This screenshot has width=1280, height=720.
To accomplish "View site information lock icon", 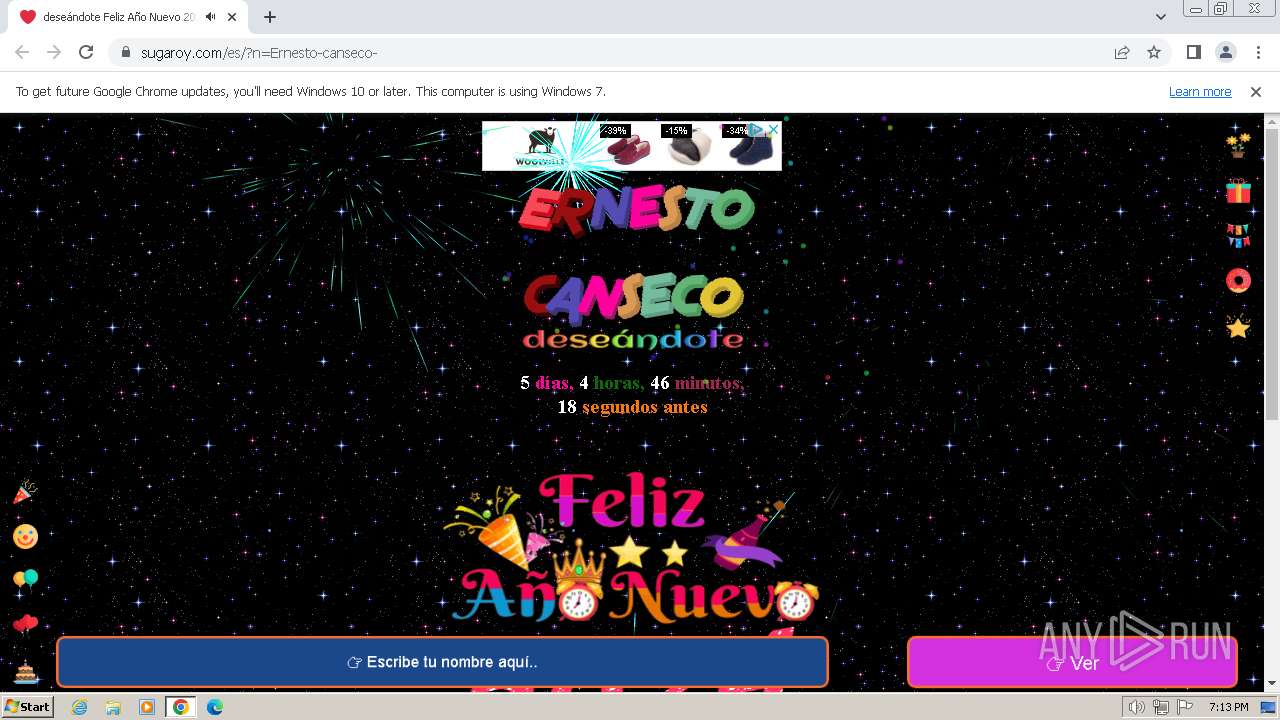I will (126, 52).
